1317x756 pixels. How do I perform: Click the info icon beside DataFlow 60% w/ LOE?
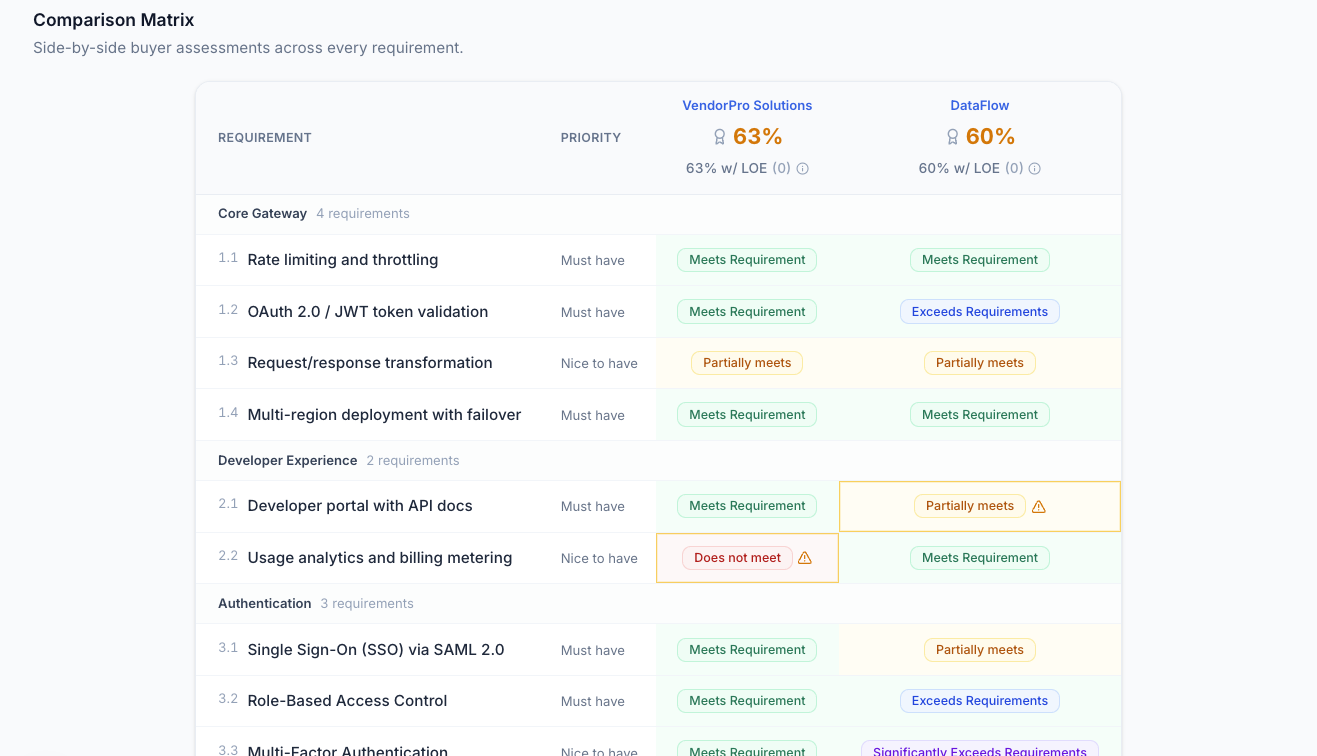tap(1035, 169)
